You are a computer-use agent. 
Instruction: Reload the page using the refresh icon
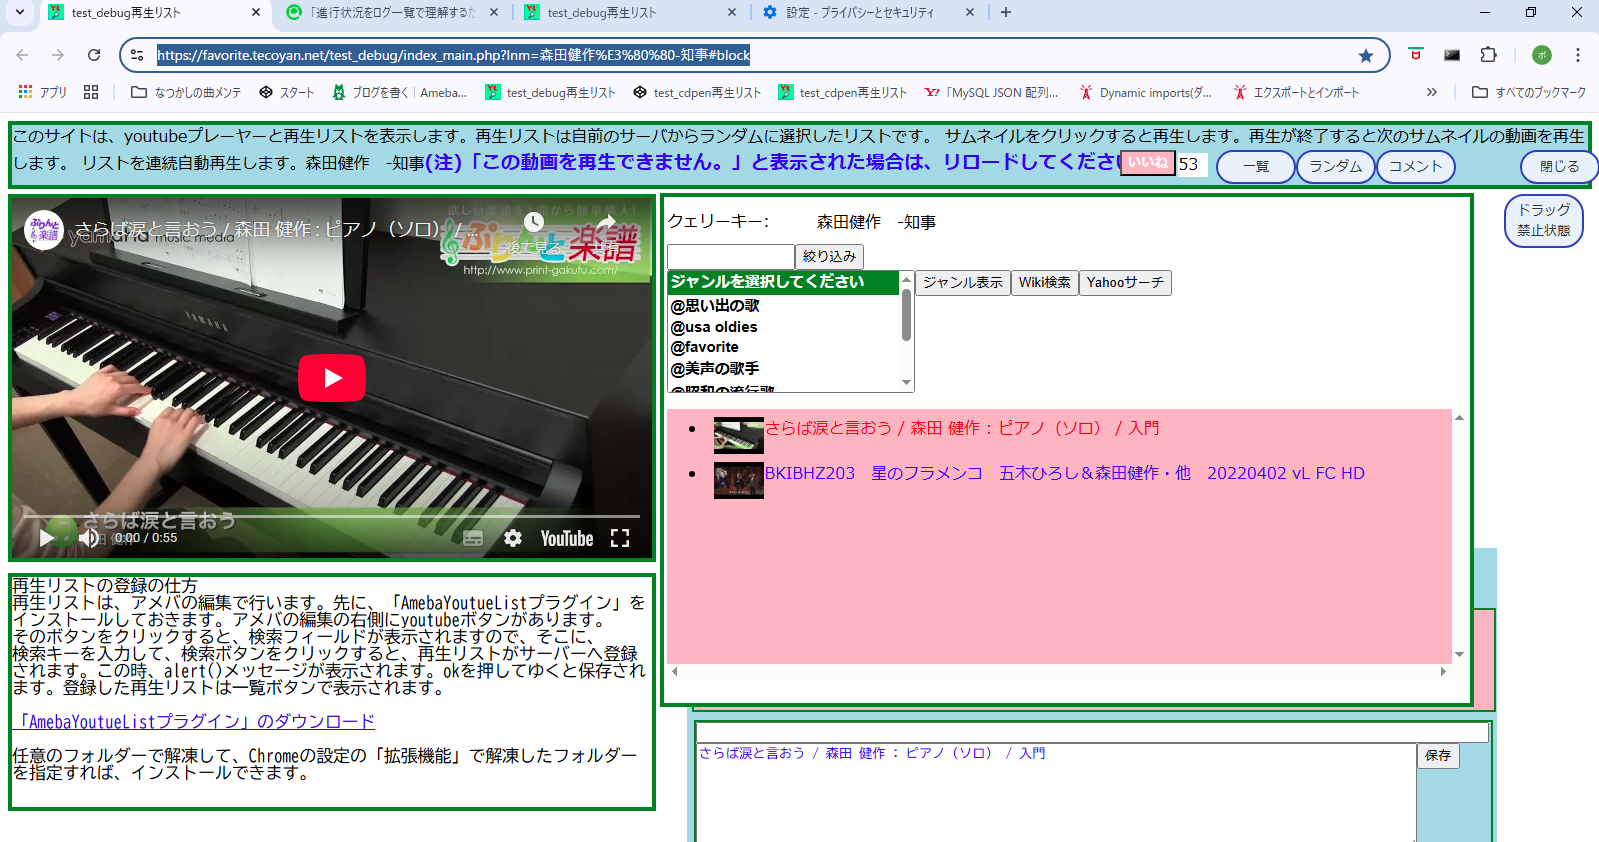tap(94, 55)
